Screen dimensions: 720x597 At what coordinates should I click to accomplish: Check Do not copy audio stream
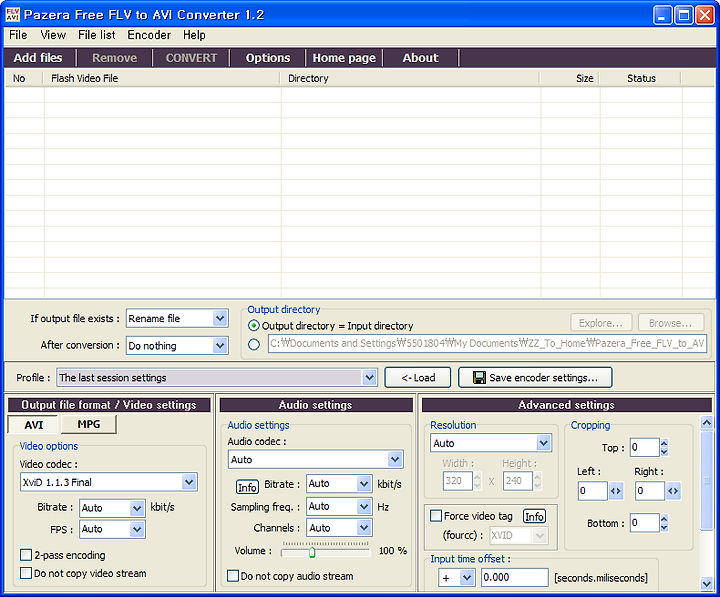233,576
